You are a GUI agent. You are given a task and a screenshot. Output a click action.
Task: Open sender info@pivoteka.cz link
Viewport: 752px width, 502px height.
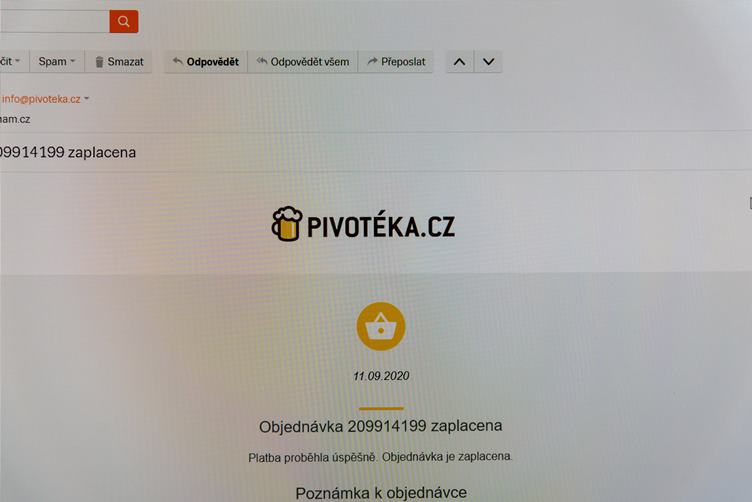[41, 99]
